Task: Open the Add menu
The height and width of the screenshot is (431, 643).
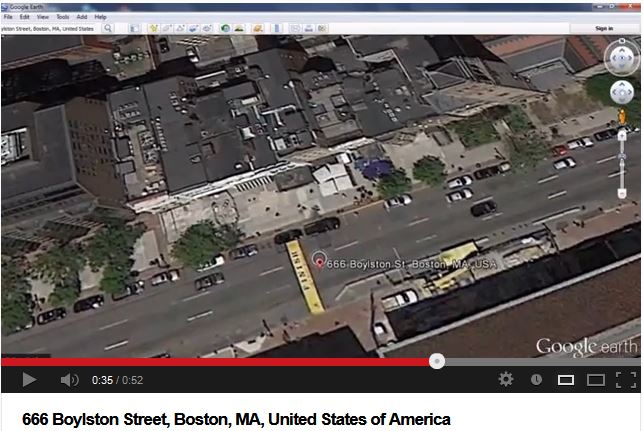Action: coord(82,17)
